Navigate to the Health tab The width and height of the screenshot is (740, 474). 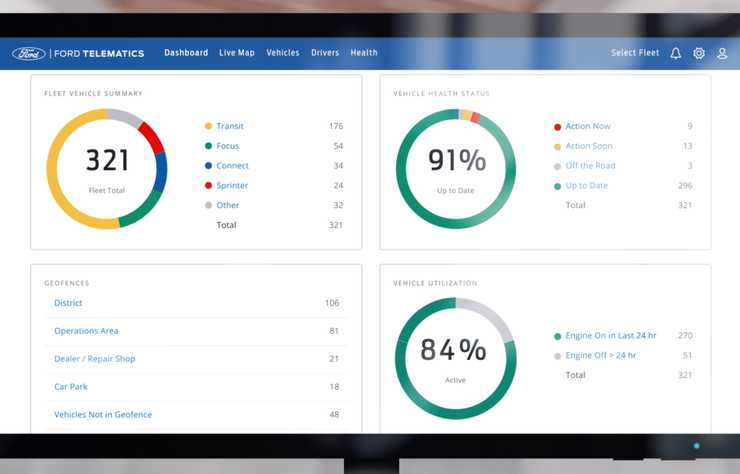point(364,53)
